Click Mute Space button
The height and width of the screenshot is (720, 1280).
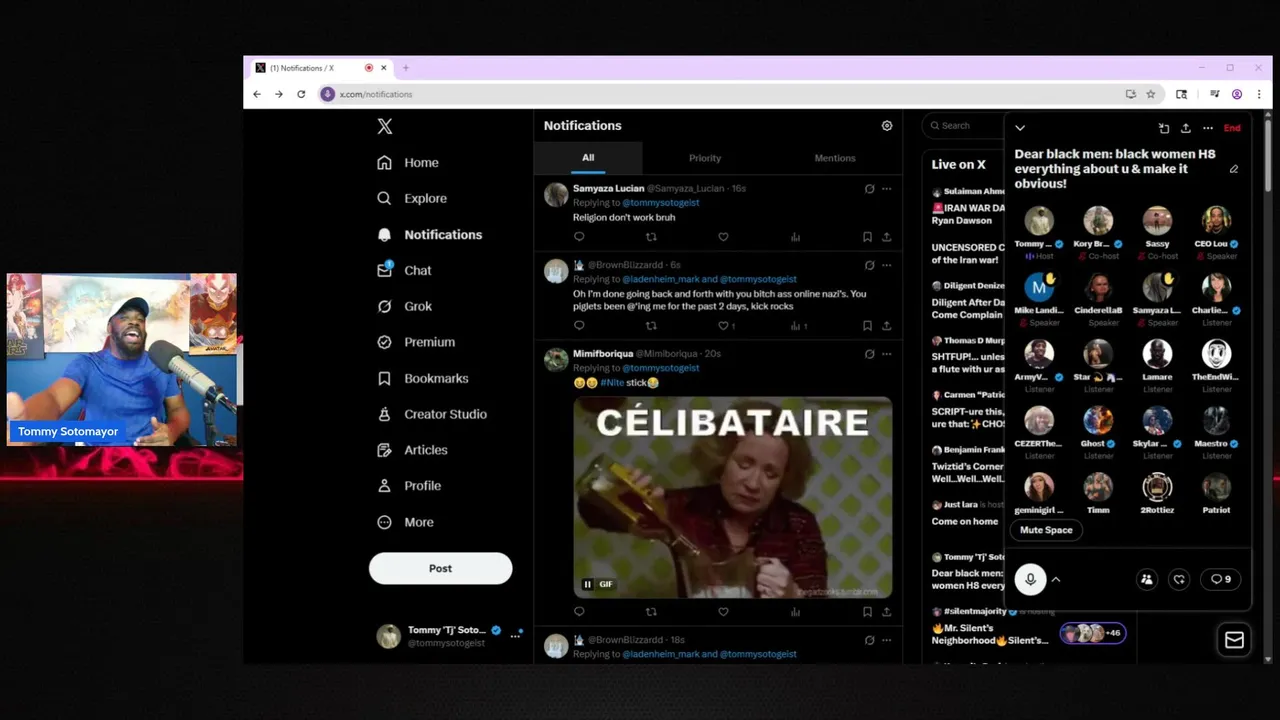tap(1046, 530)
